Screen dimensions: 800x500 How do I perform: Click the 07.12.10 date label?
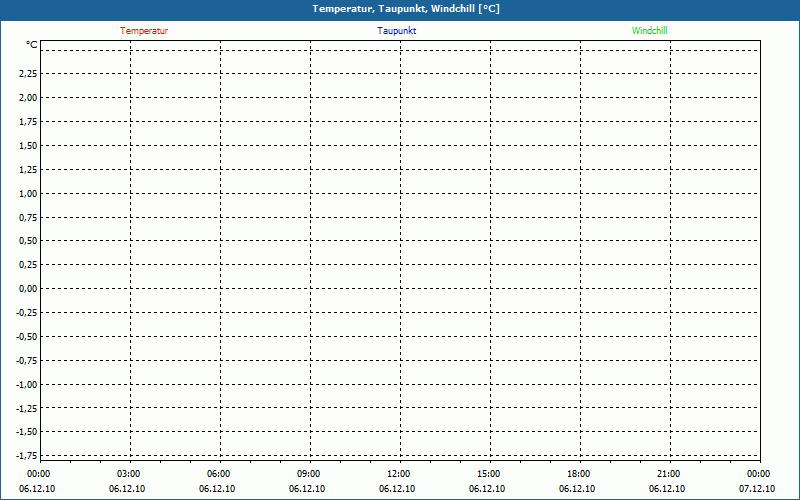click(757, 489)
